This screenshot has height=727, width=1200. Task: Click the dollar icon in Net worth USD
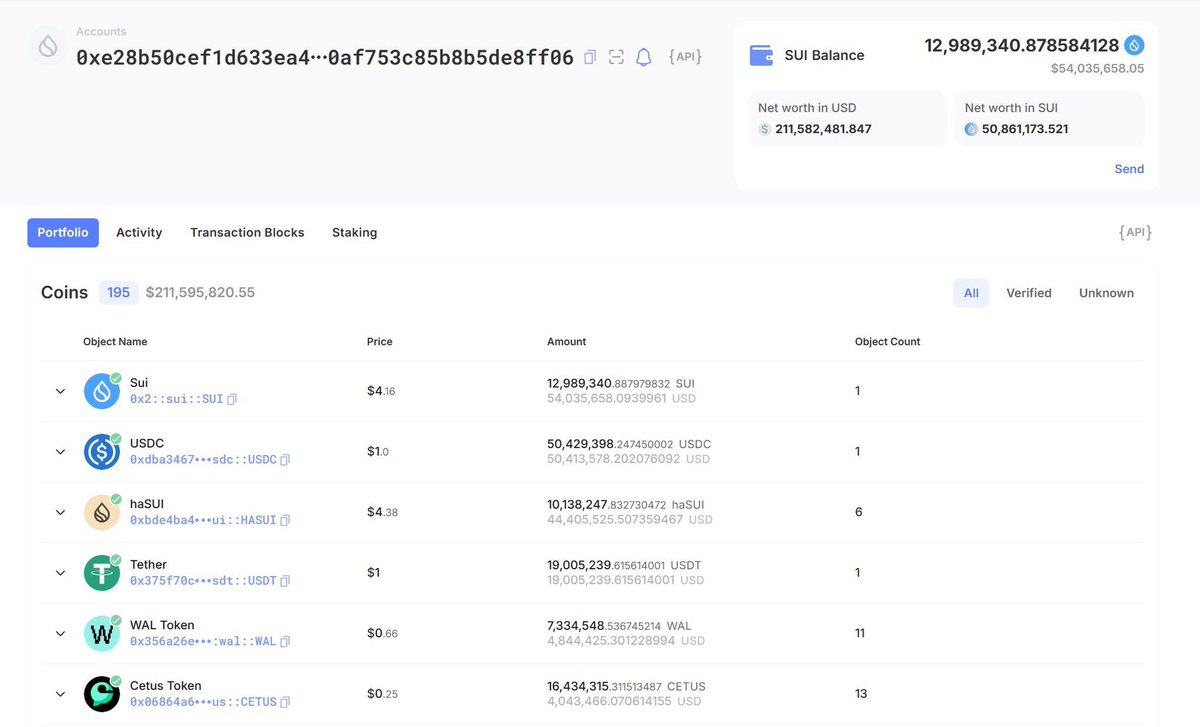[x=765, y=129]
